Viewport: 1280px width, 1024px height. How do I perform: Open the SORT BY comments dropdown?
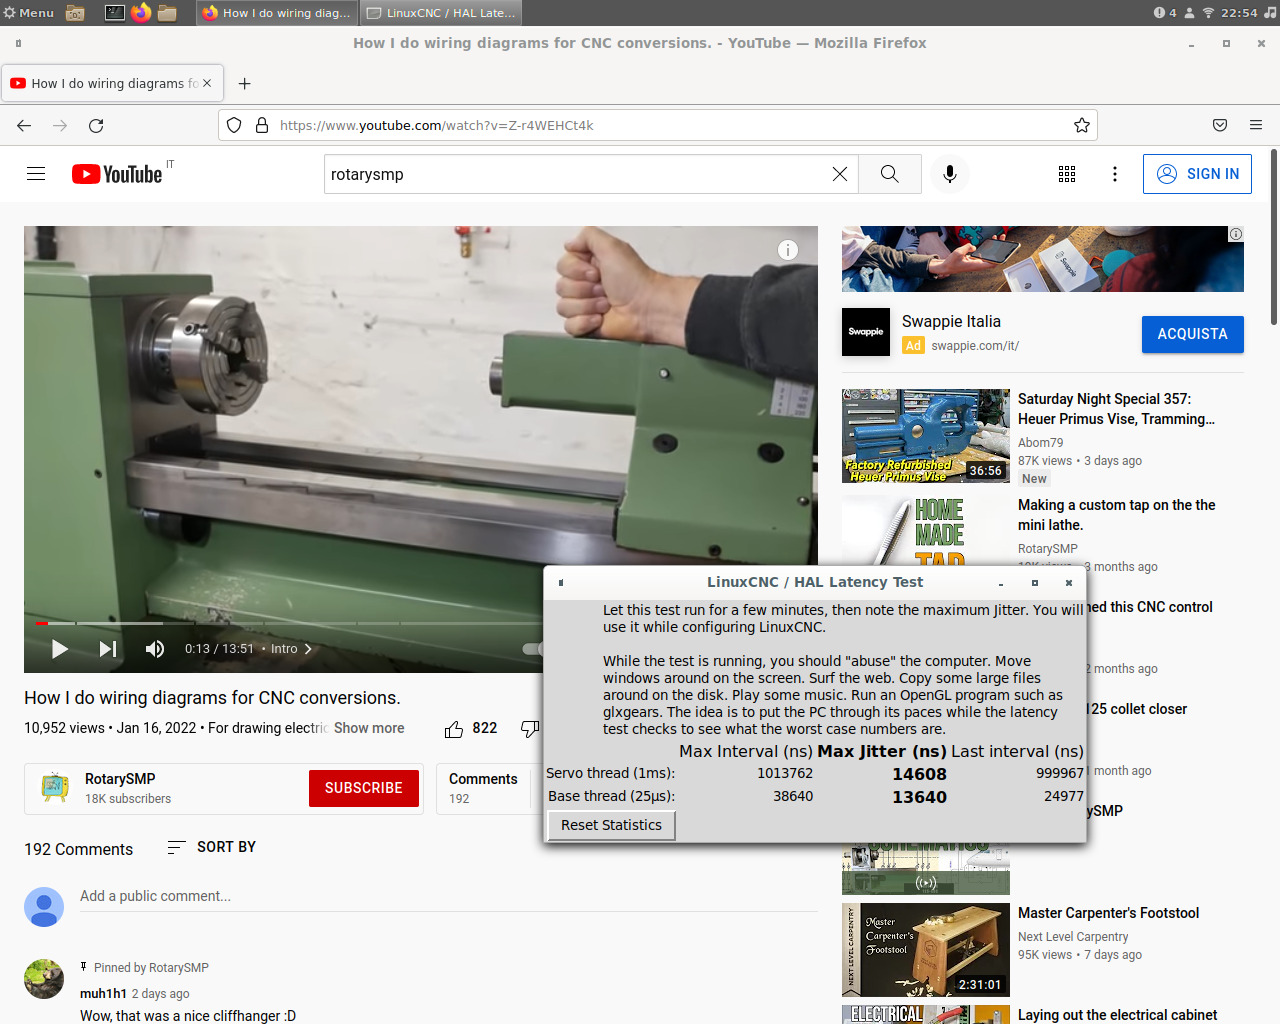(212, 847)
